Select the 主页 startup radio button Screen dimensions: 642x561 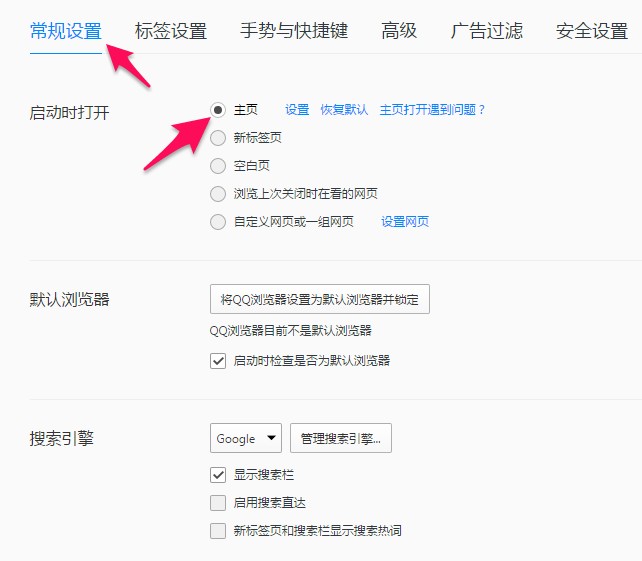pos(218,110)
